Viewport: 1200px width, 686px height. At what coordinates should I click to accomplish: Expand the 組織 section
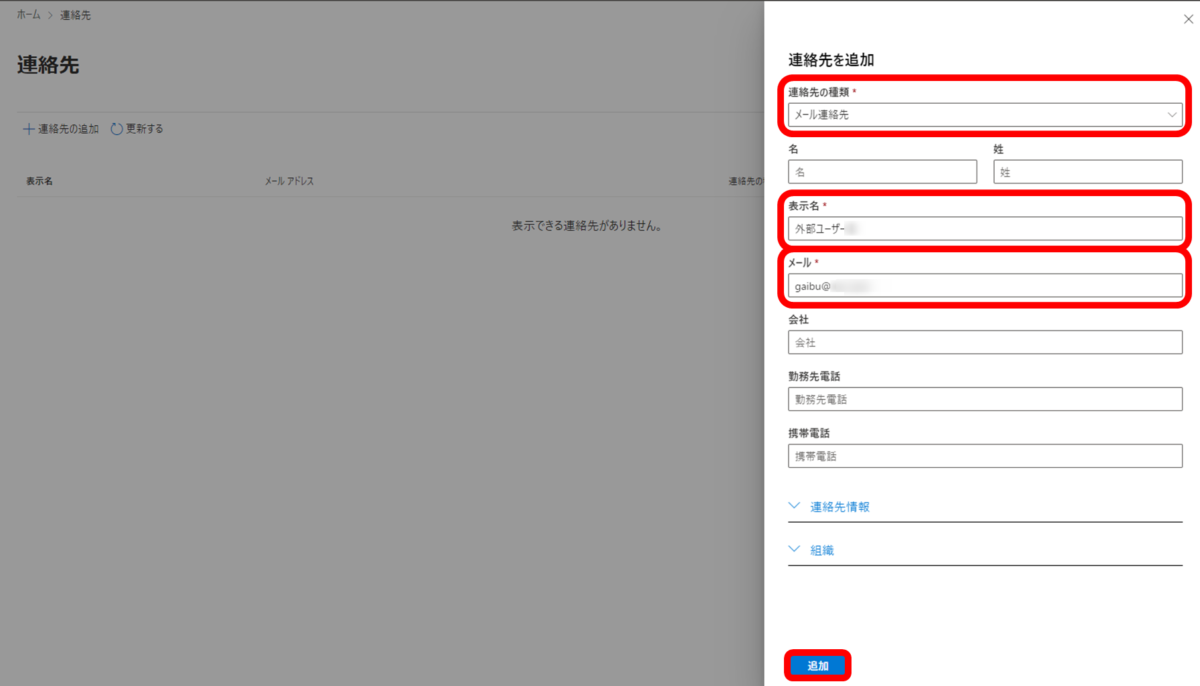(822, 548)
